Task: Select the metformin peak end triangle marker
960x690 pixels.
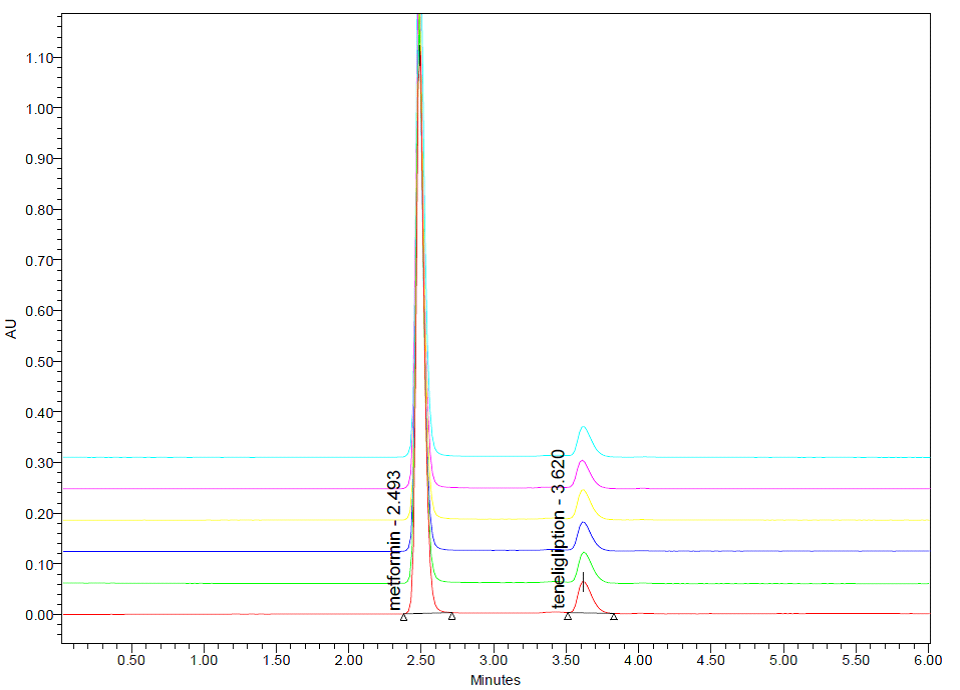Action: click(452, 616)
